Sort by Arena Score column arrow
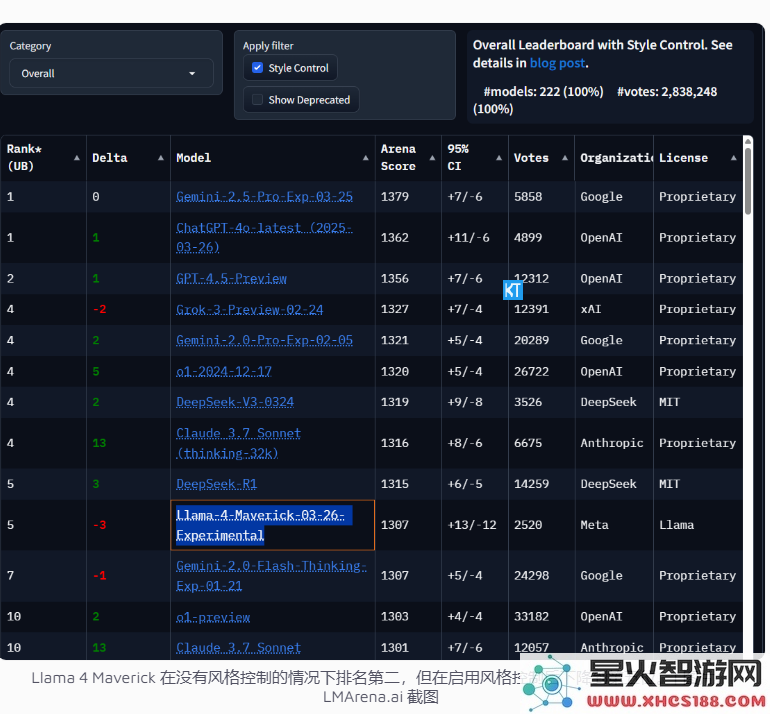Image resolution: width=770 pixels, height=714 pixels. point(432,158)
